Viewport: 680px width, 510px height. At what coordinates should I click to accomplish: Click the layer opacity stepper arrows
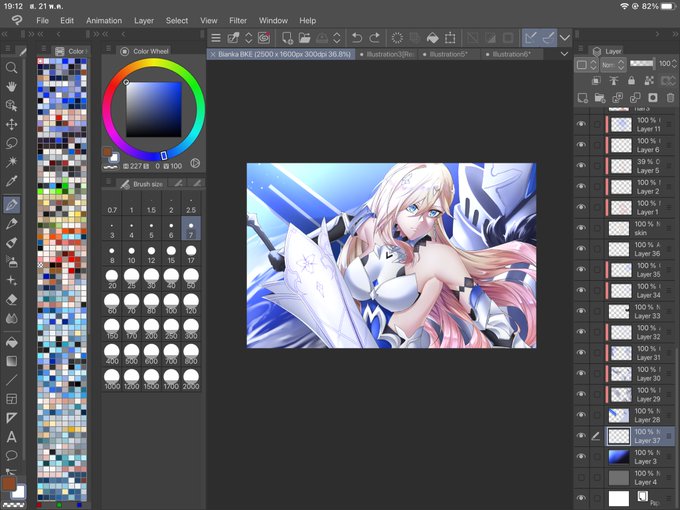(x=674, y=64)
